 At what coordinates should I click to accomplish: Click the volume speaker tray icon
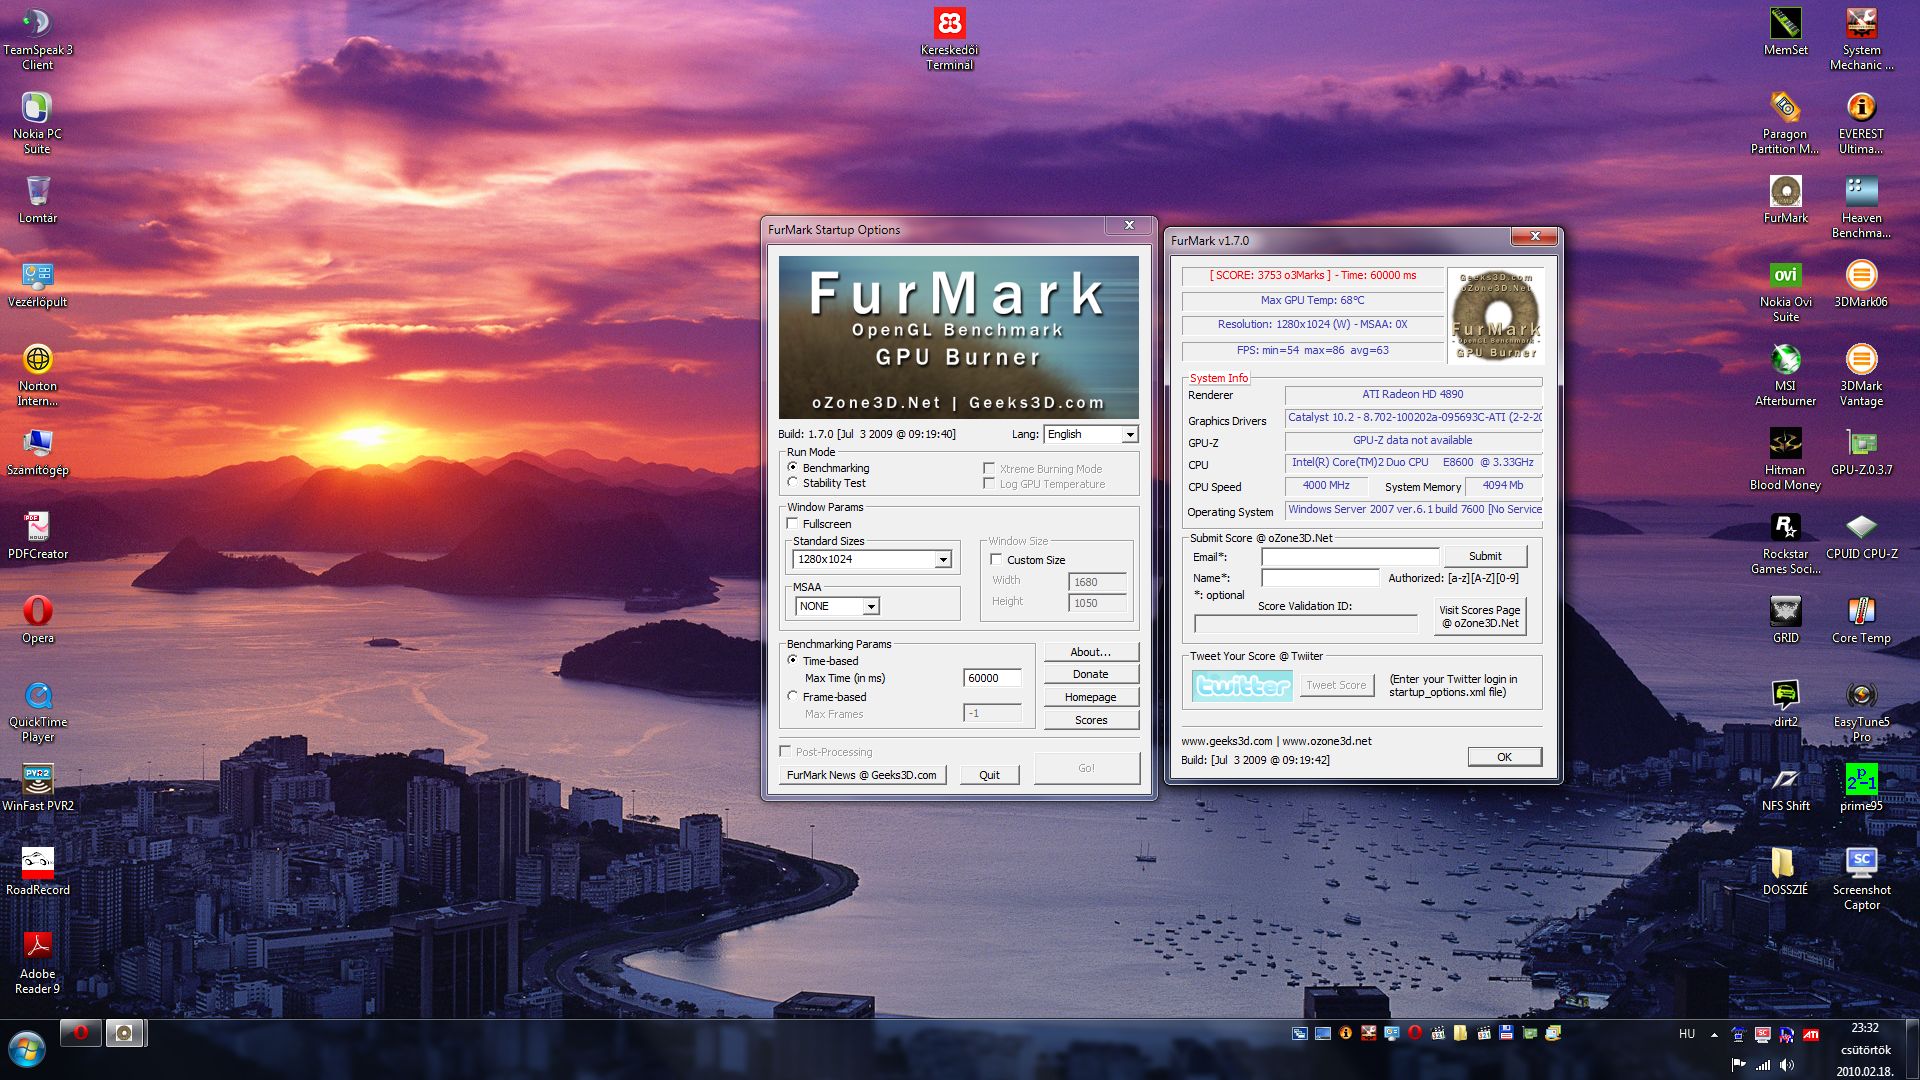[1786, 1065]
